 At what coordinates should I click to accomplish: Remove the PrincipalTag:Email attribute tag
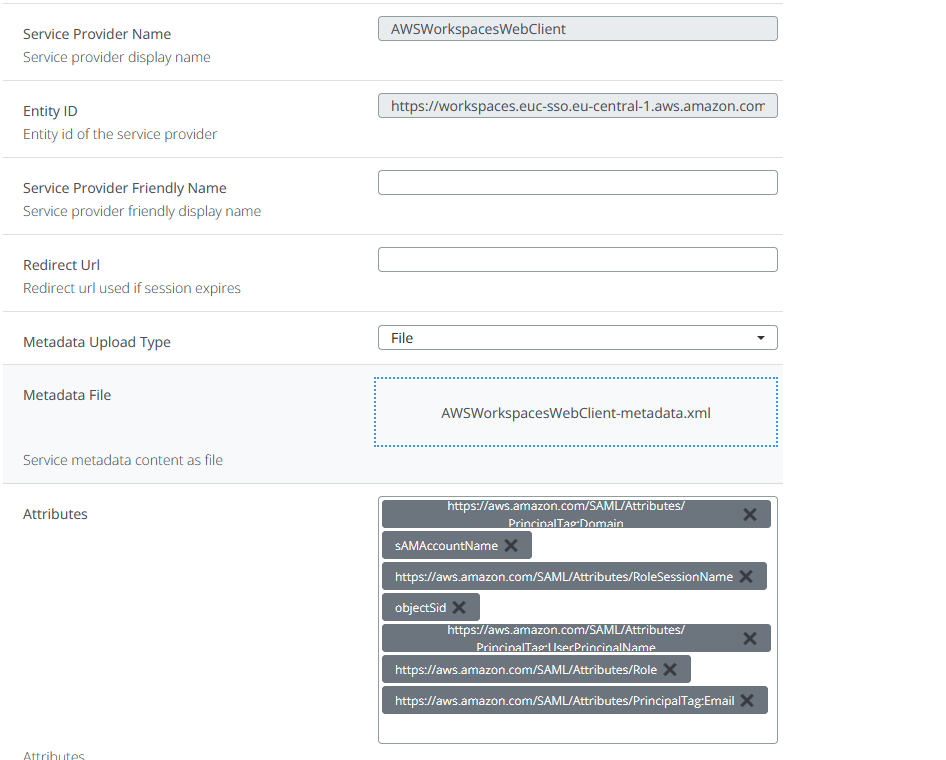pos(747,700)
